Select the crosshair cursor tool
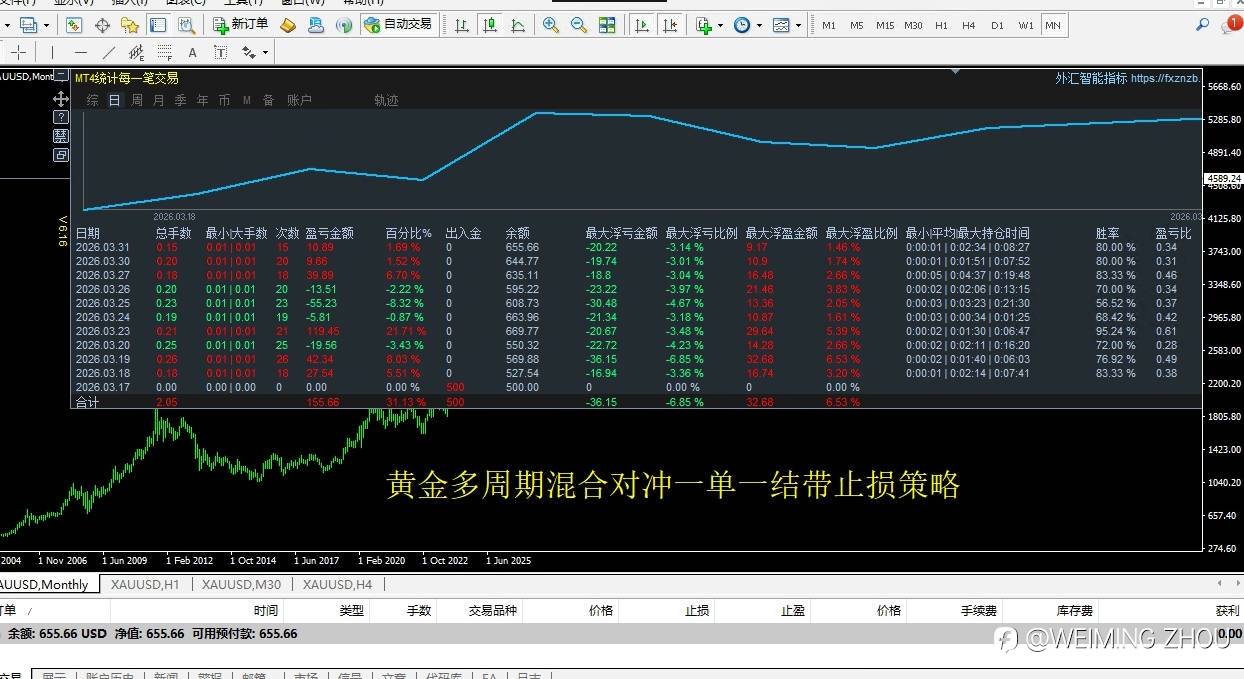The width and height of the screenshot is (1244, 679). tap(19, 52)
